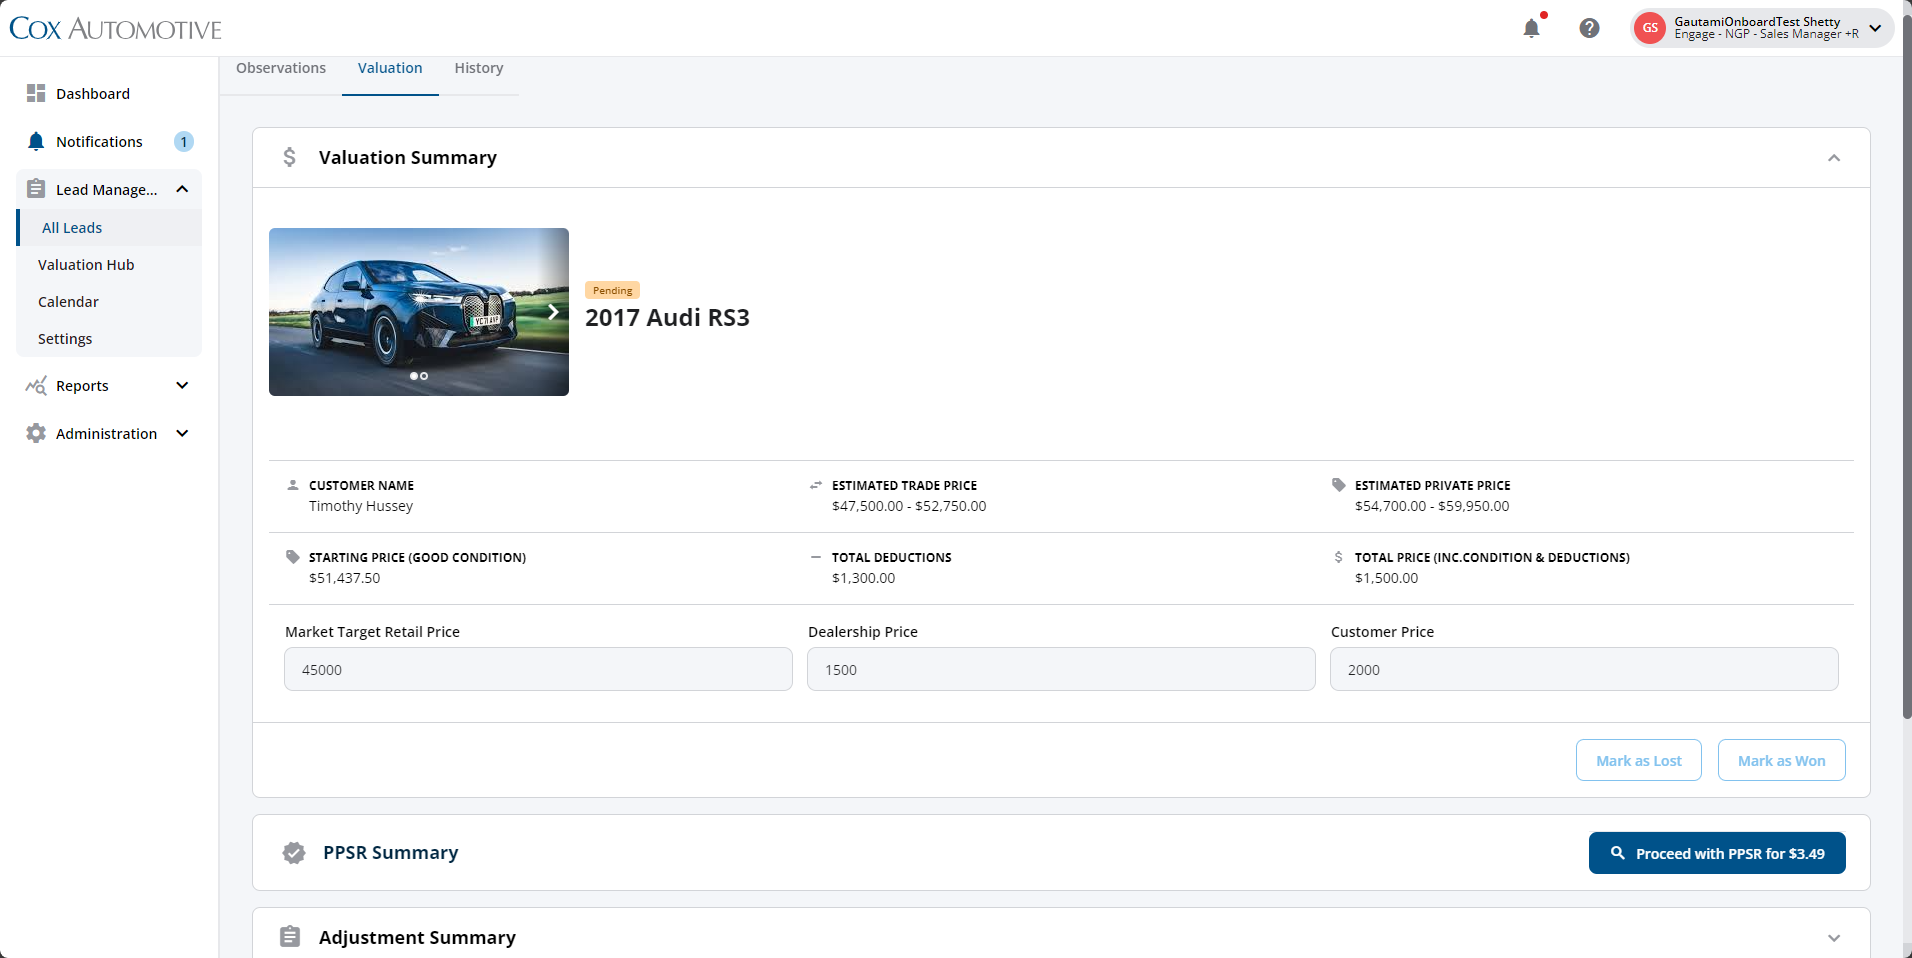
Task: Click starting price value $51,437.50
Action: point(344,578)
